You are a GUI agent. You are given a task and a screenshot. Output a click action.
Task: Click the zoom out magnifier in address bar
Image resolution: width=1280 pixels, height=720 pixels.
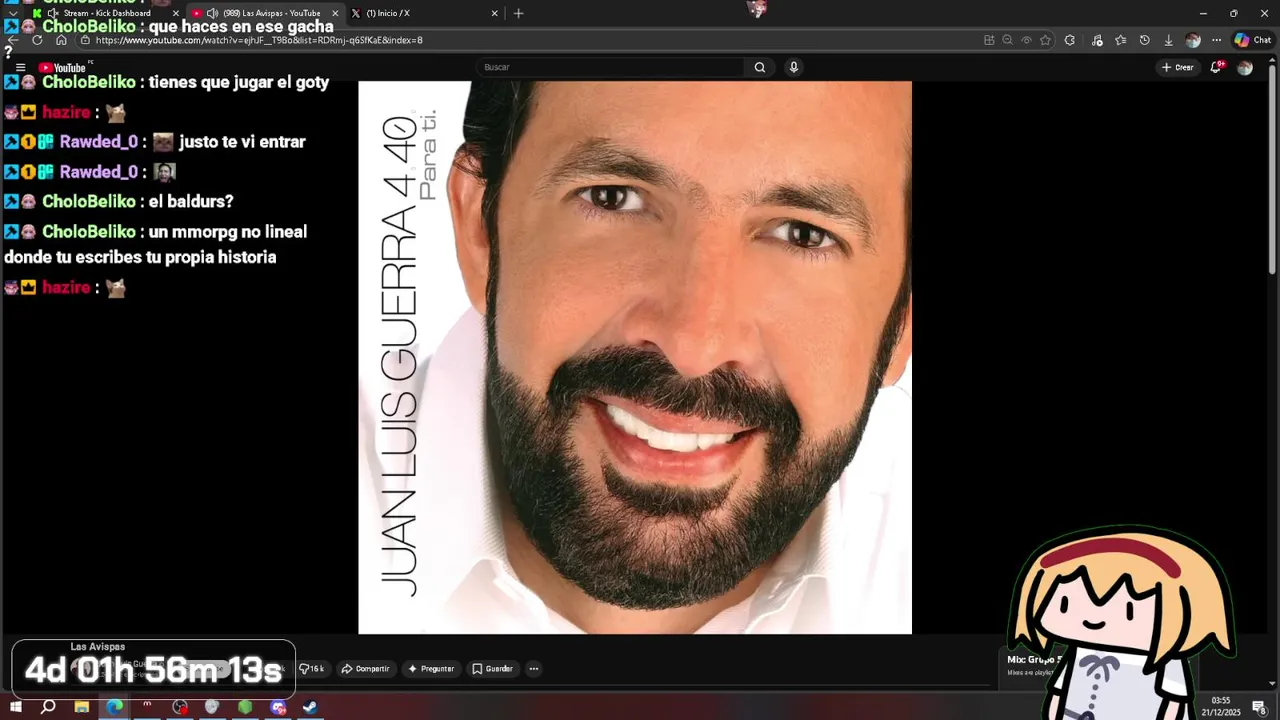click(1007, 40)
